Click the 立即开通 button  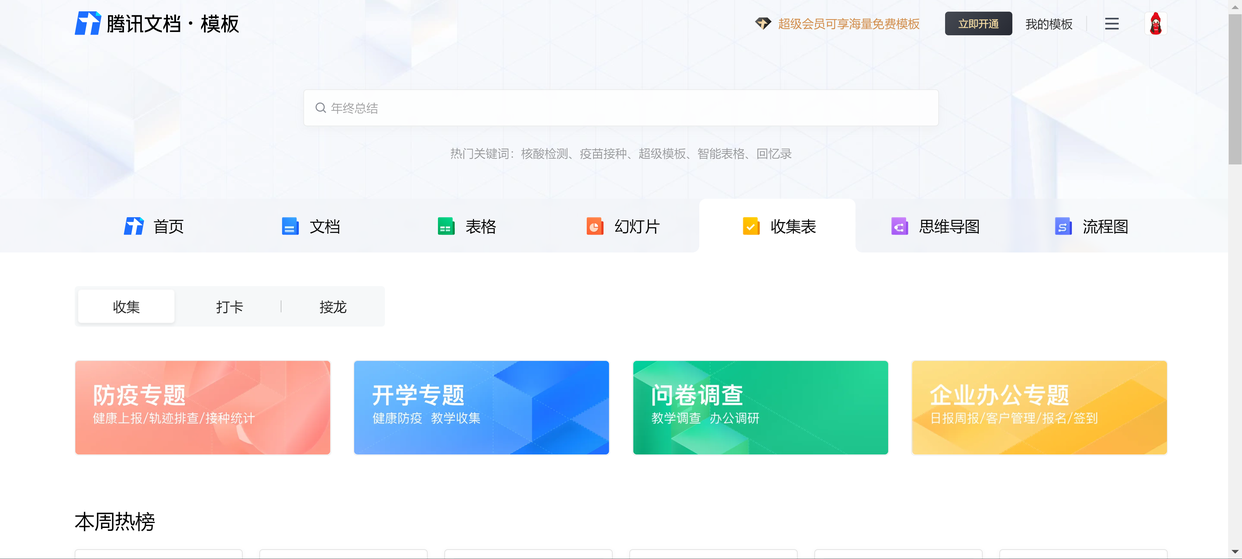(x=978, y=24)
